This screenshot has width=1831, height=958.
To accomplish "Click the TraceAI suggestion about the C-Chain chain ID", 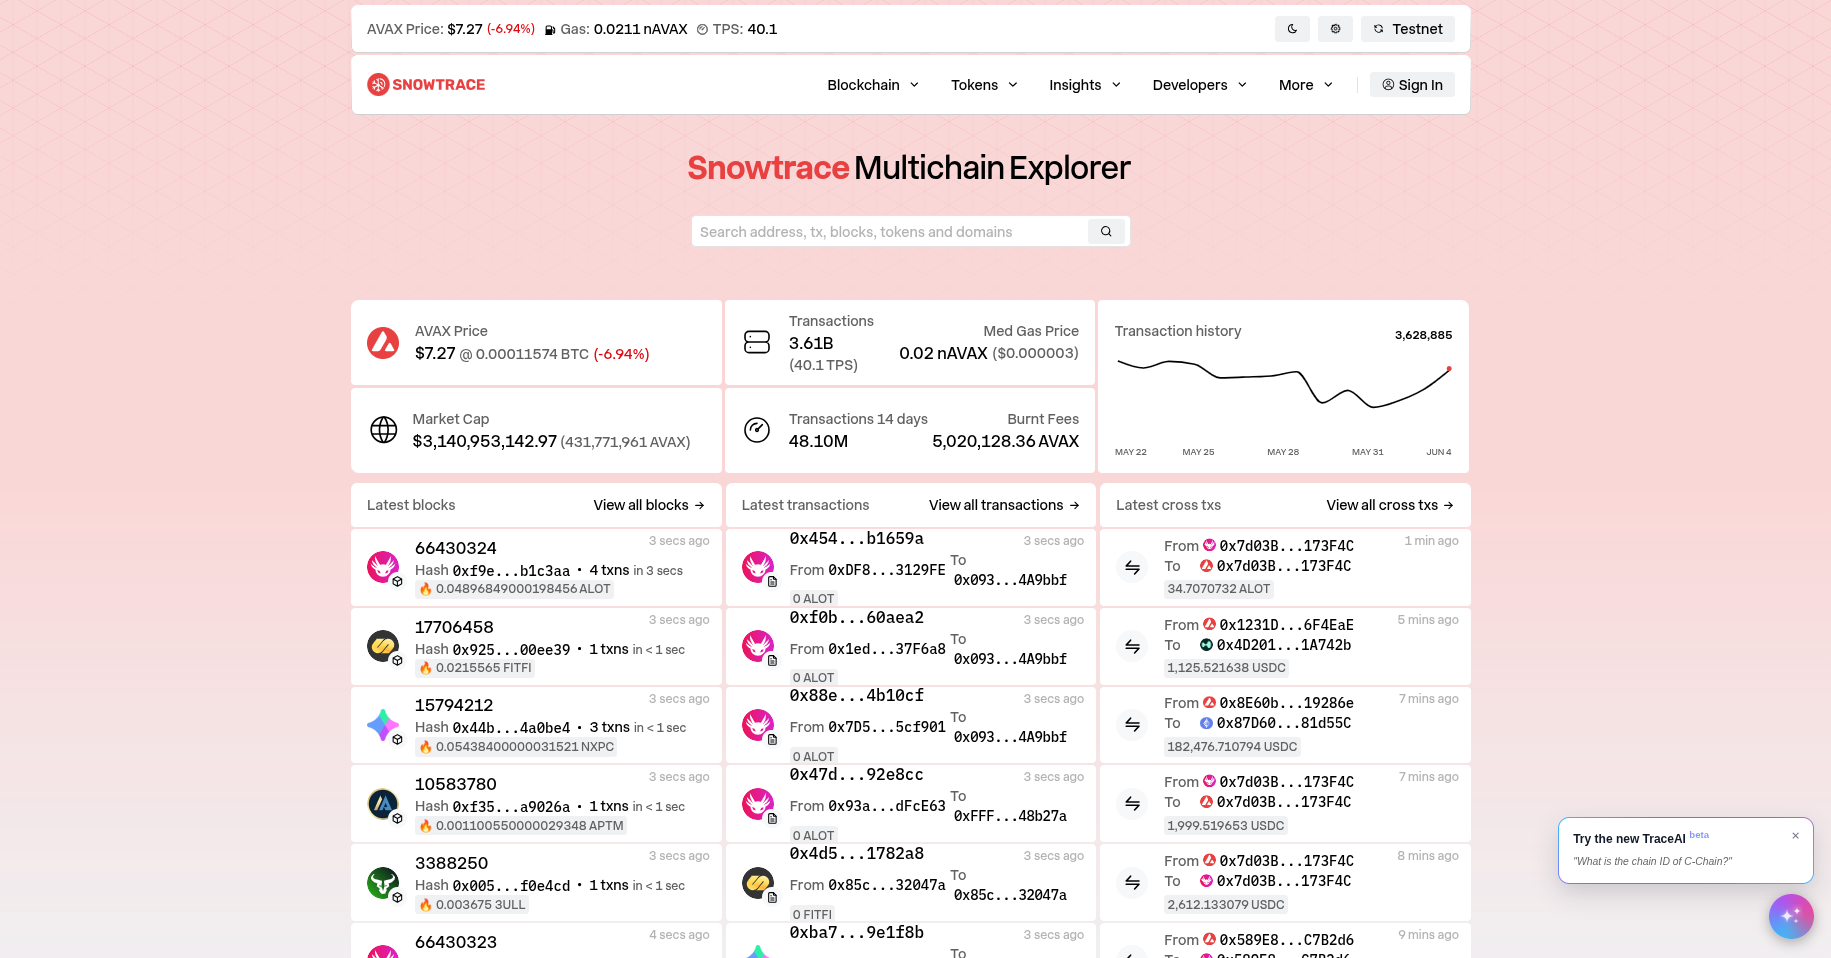I will pyautogui.click(x=1652, y=861).
